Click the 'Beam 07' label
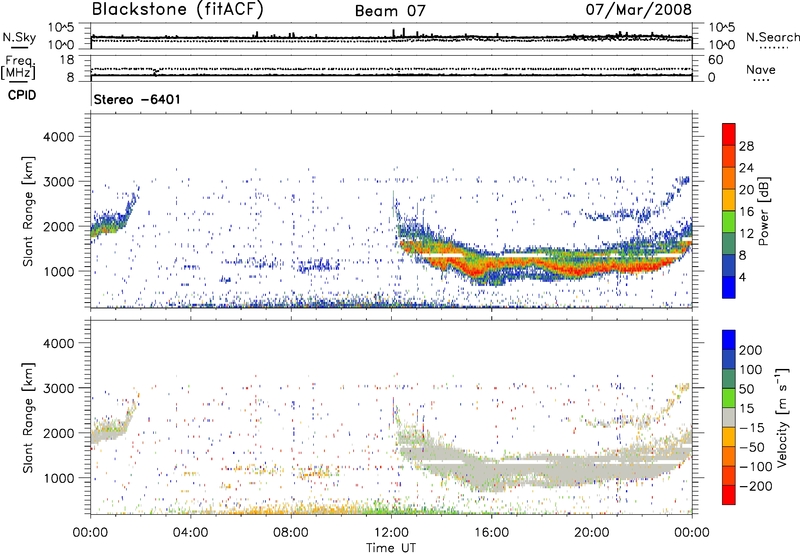The width and height of the screenshot is (800, 554). [390, 11]
